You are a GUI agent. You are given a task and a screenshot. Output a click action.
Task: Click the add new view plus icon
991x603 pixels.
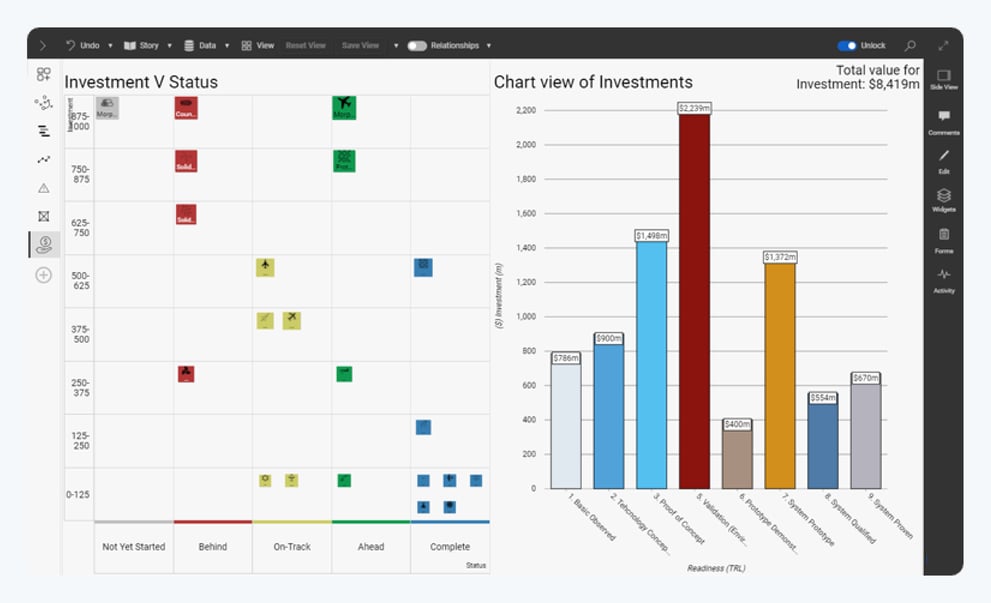[x=41, y=275]
